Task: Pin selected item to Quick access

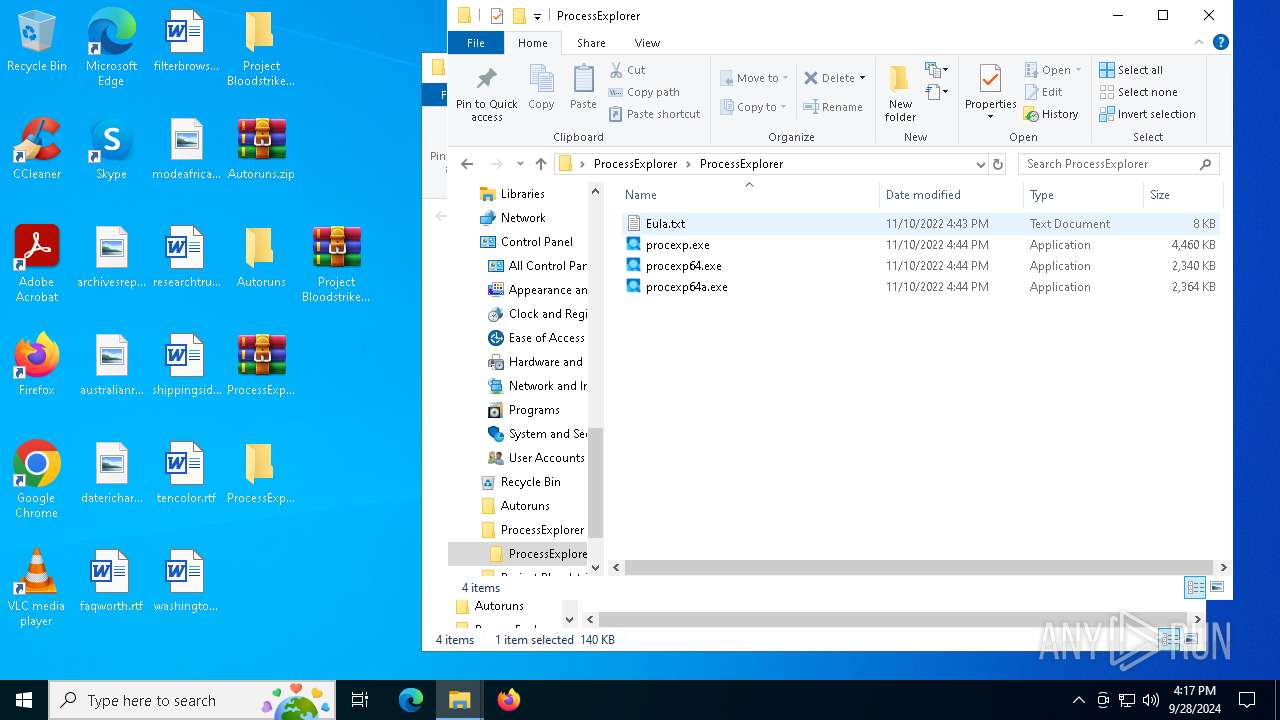Action: click(x=487, y=94)
